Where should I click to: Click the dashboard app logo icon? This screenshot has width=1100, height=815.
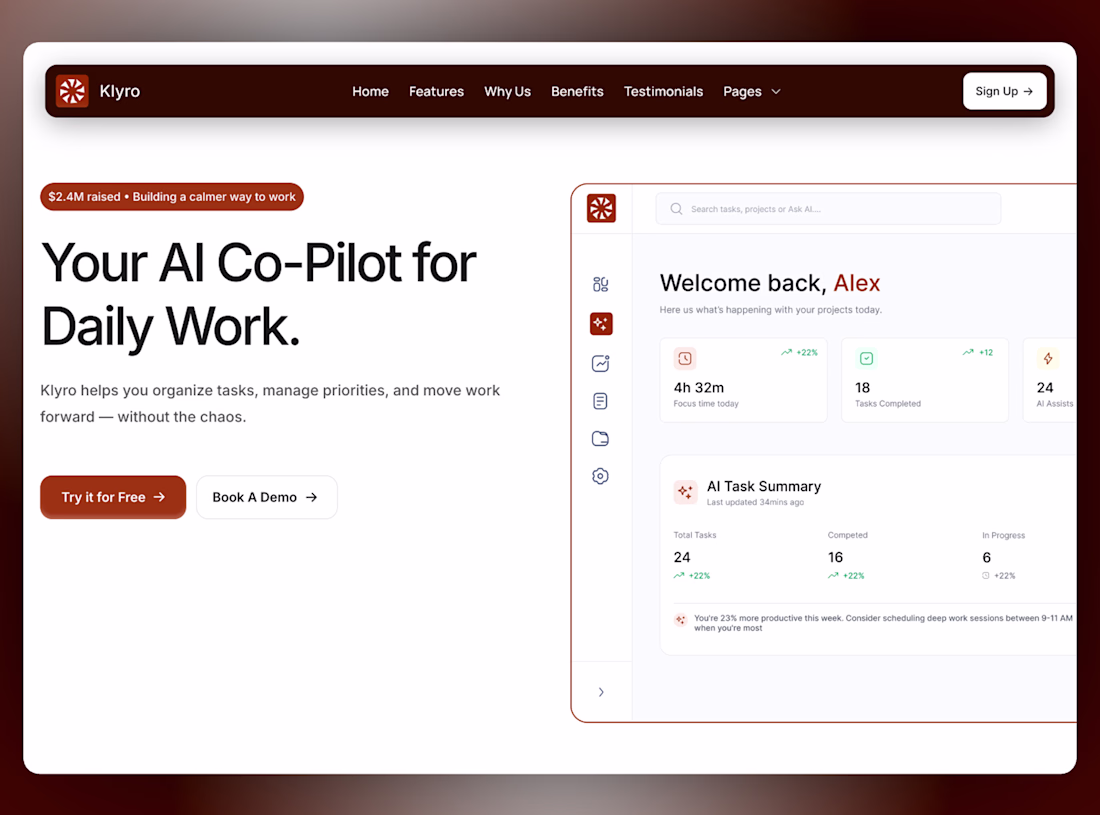601,208
